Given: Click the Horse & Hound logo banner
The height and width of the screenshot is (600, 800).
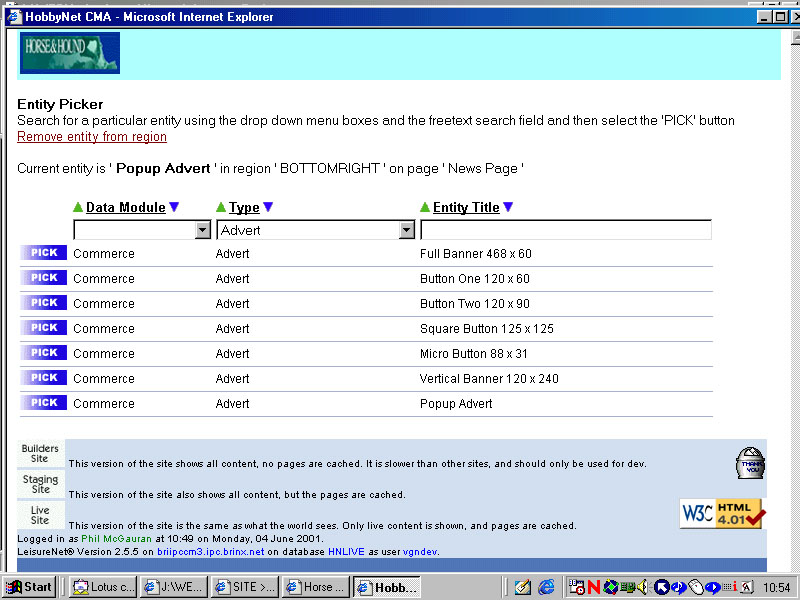Looking at the screenshot, I should coord(70,53).
